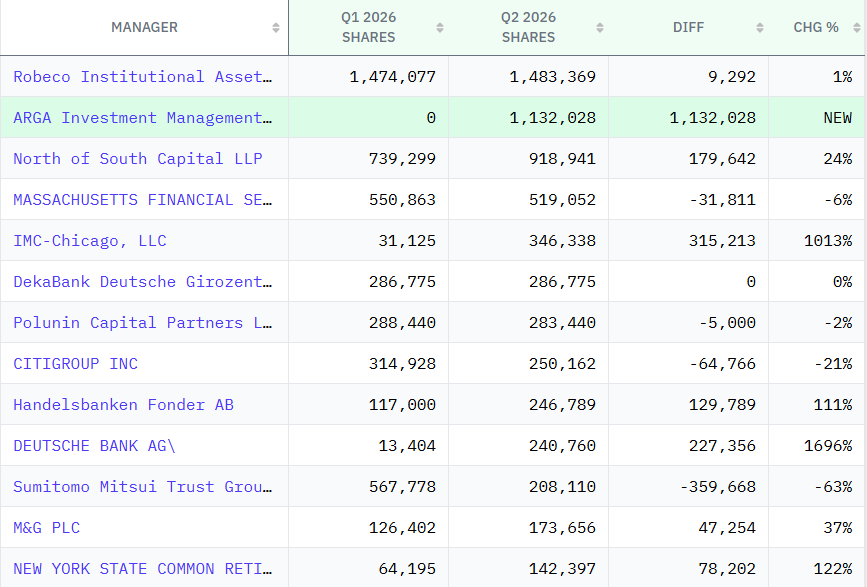Select North of South Q2 value 918,941
The image size is (867, 587).
562,159
